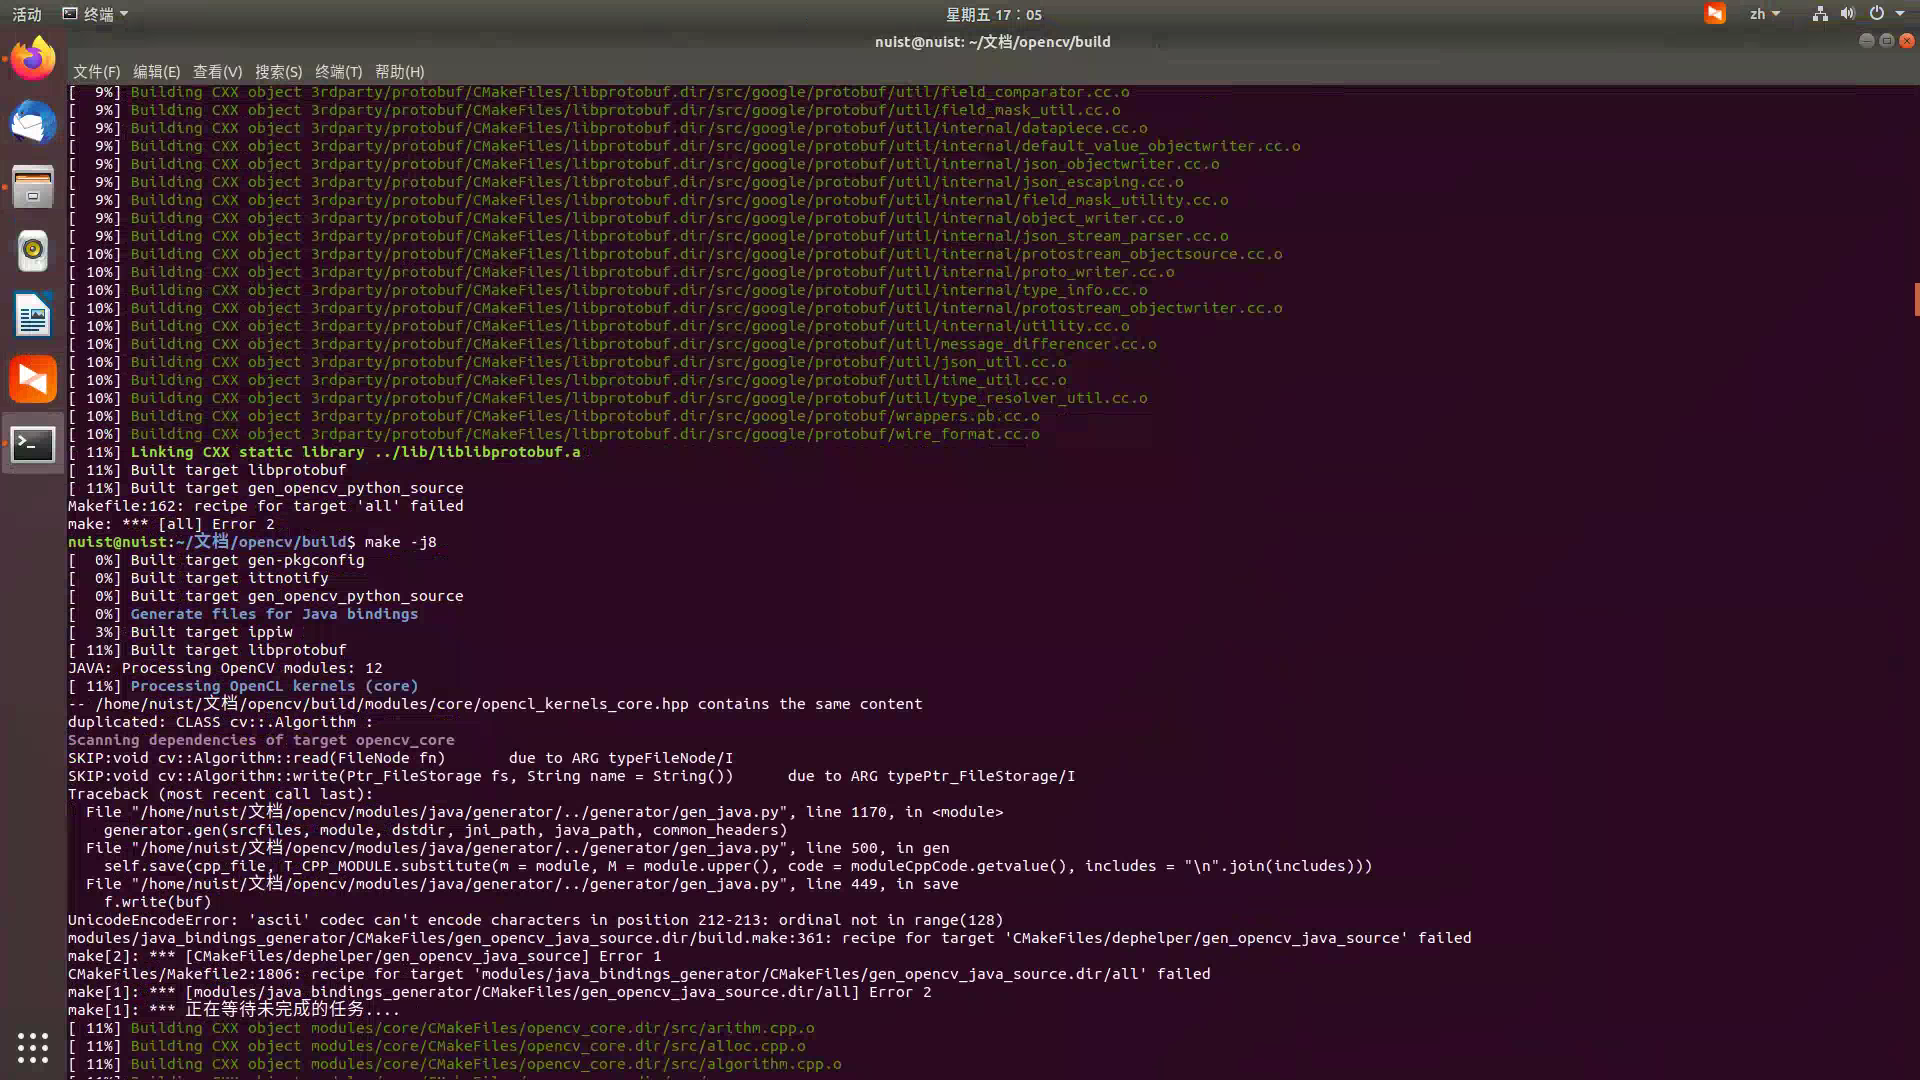Open the power menu icon
Viewport: 1920px width, 1080px height.
point(1877,14)
